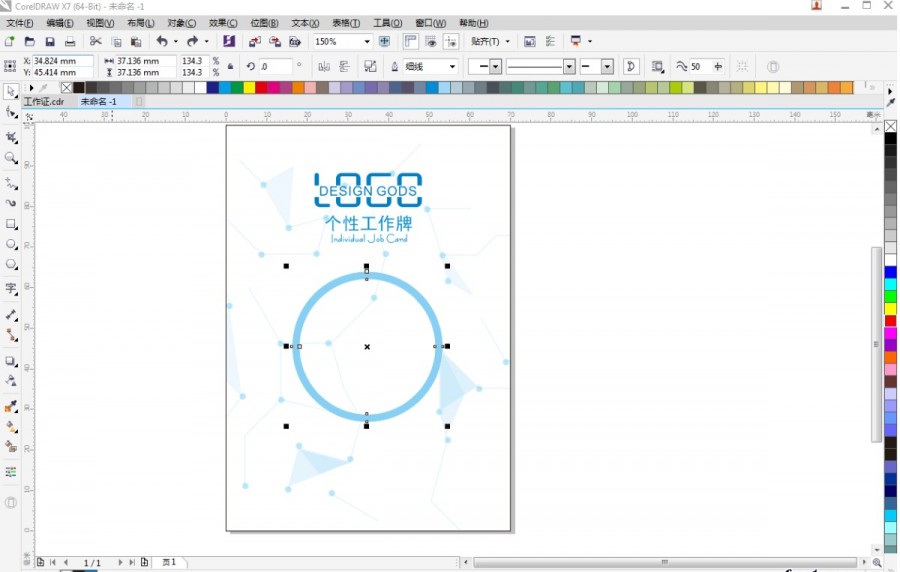Viewport: 900px width, 572px height.
Task: Click the X position input field
Action: pyautogui.click(x=62, y=61)
